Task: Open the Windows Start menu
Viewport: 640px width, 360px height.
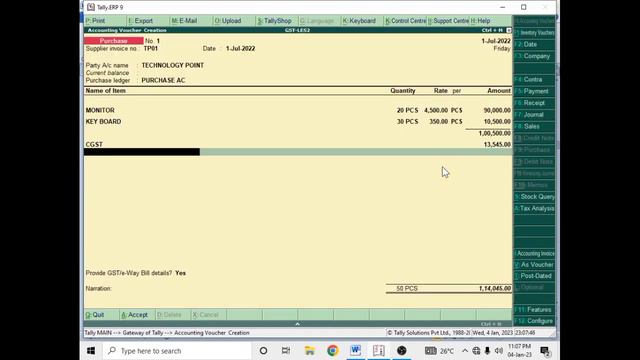Action: (x=91, y=351)
